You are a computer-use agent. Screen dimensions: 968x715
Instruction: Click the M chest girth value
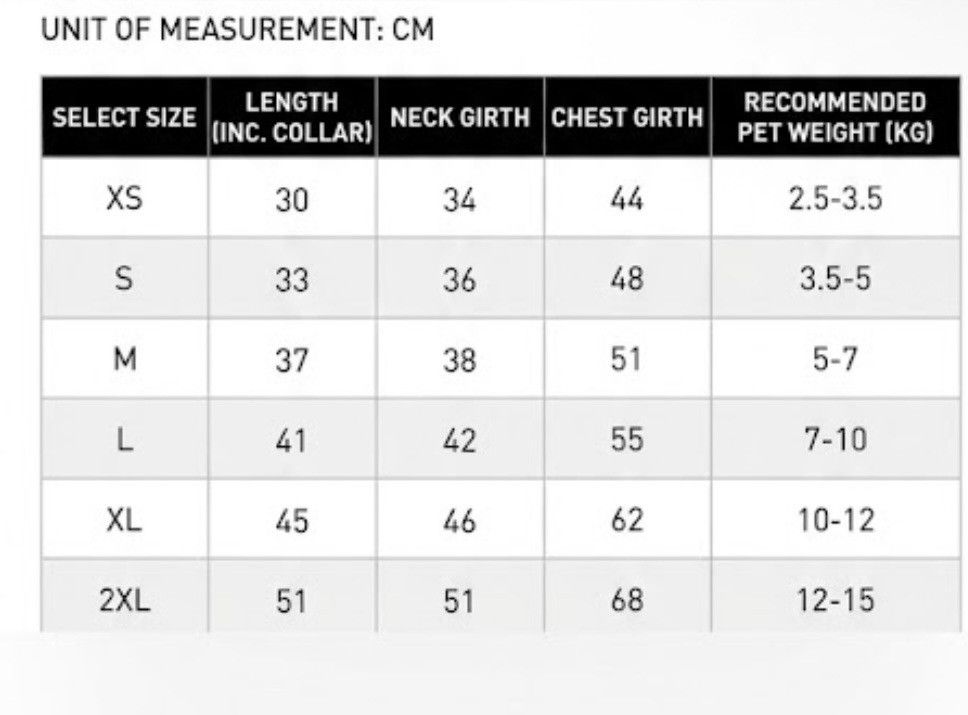click(626, 359)
